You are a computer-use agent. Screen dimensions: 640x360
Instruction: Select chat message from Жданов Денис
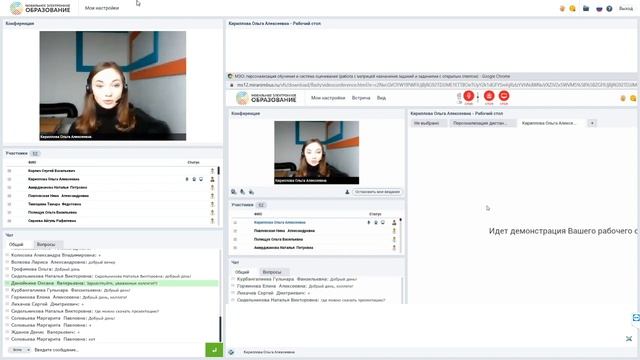(x=45, y=332)
